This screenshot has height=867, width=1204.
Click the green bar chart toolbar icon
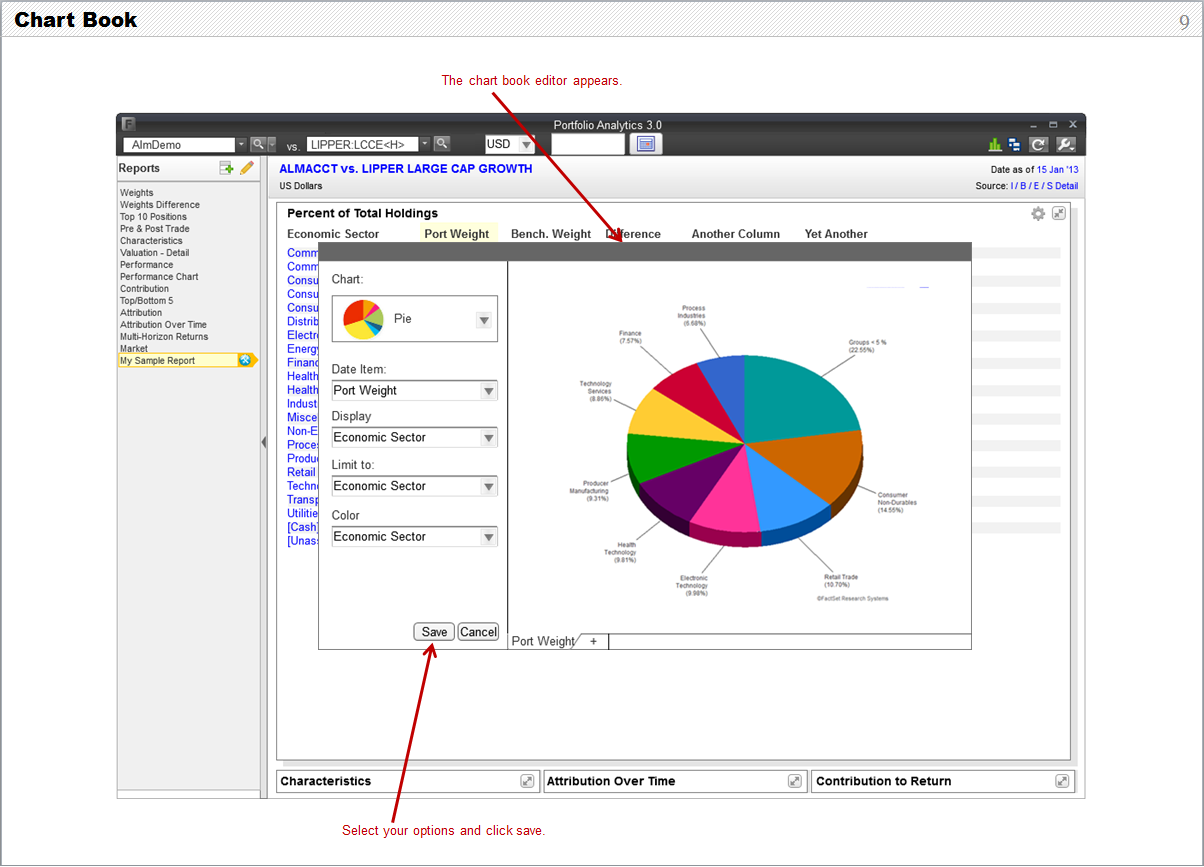point(995,145)
